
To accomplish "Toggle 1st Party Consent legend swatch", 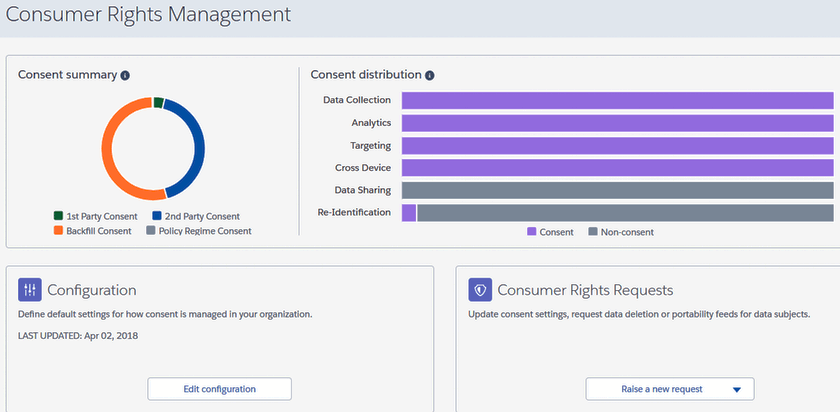I will tap(59, 216).
